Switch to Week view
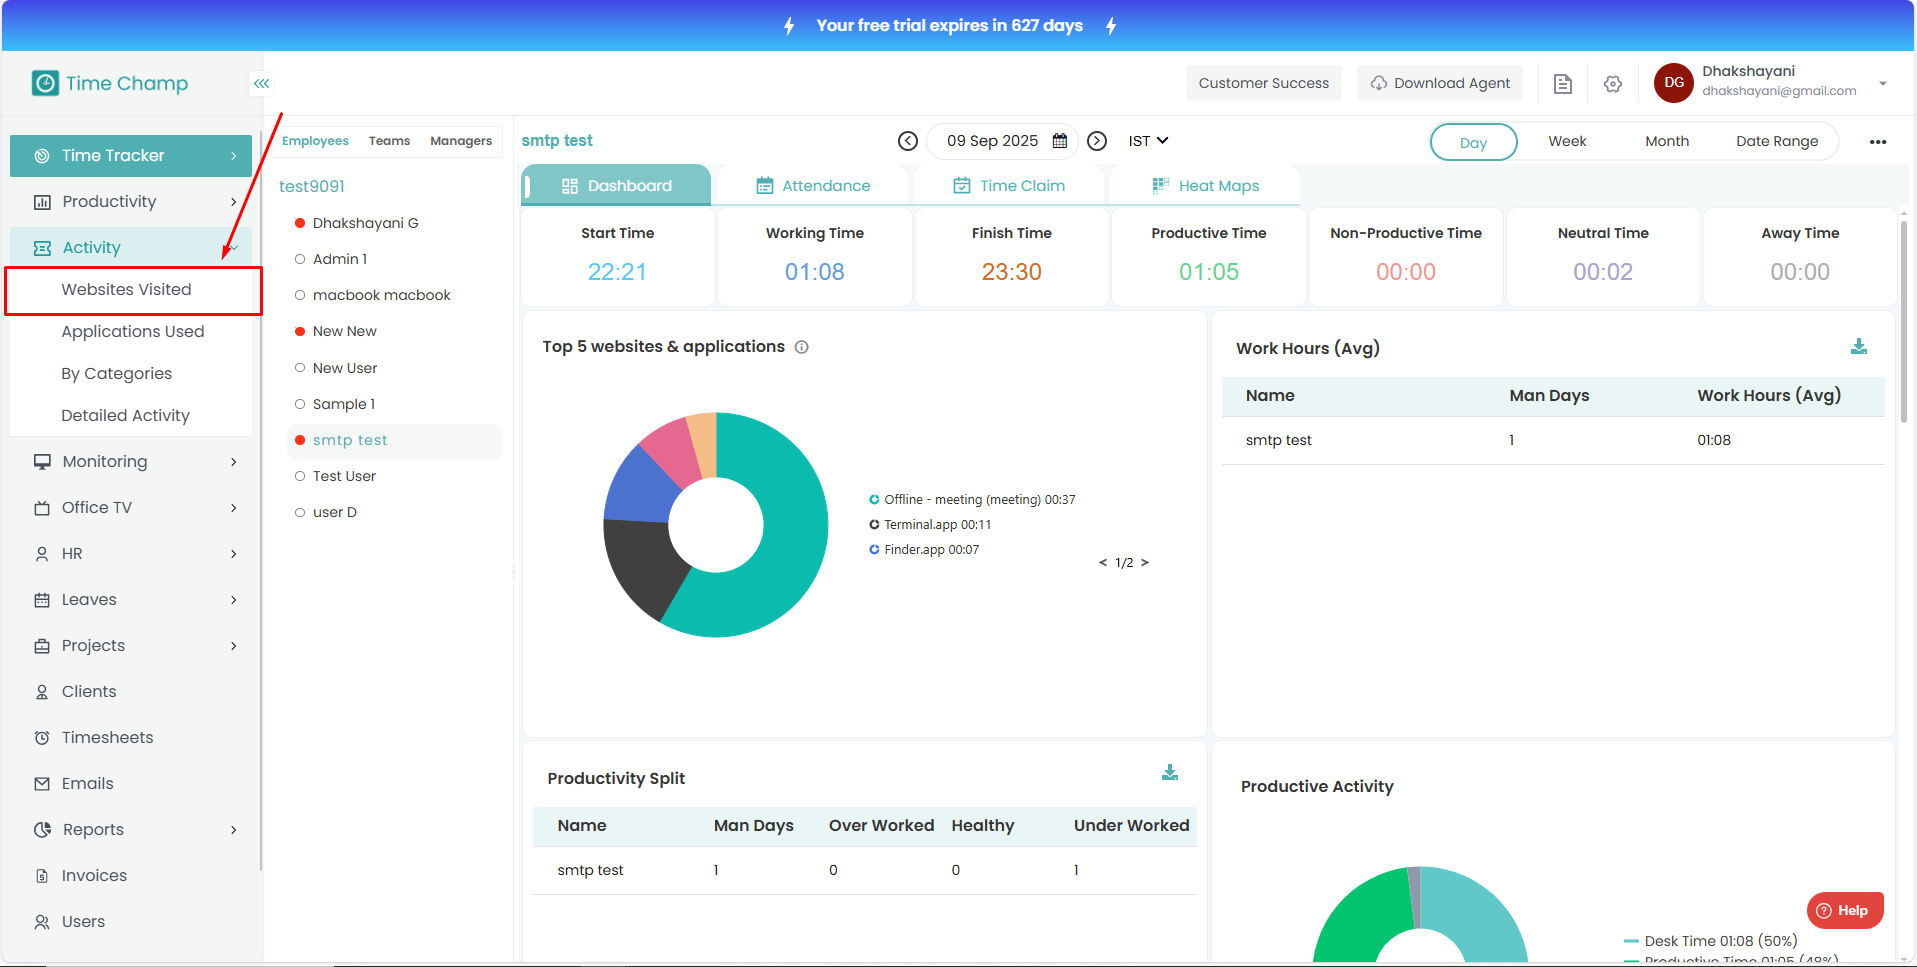Image resolution: width=1917 pixels, height=967 pixels. point(1567,141)
